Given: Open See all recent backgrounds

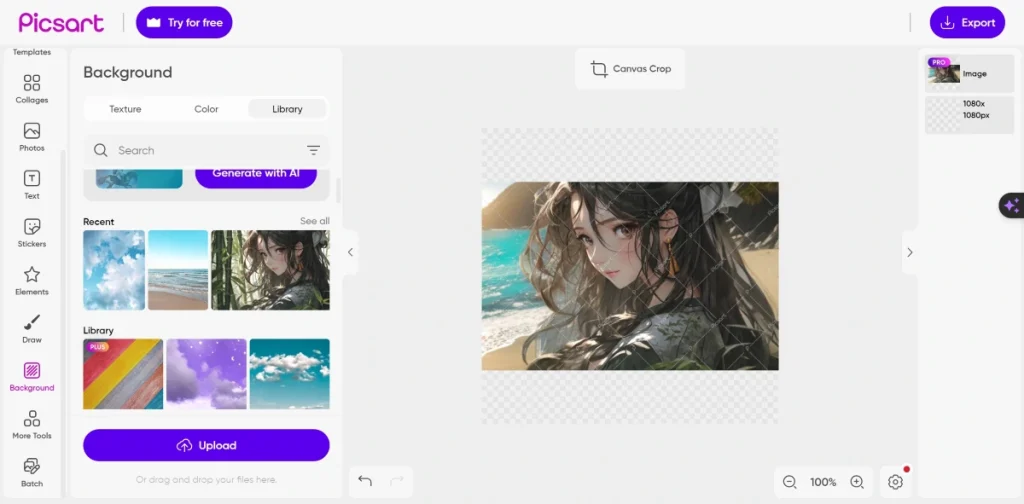Looking at the screenshot, I should pyautogui.click(x=315, y=221).
